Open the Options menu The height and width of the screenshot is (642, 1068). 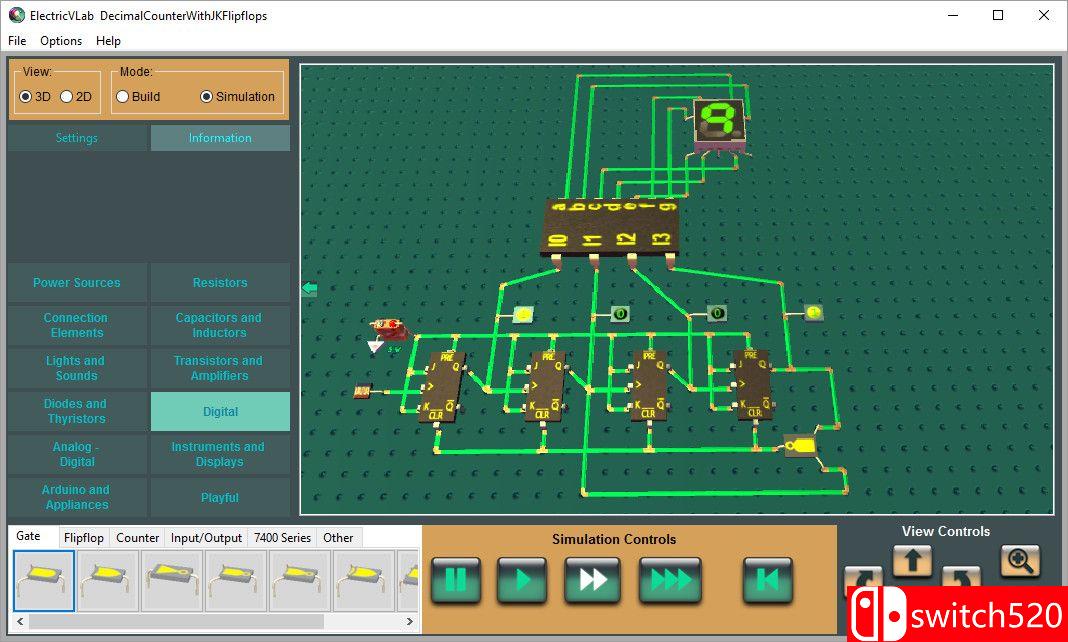(61, 41)
